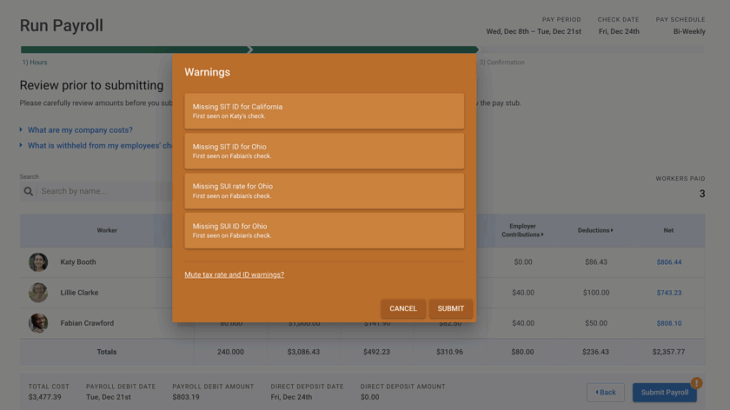Click Katy Booth's deductions $86.43
The width and height of the screenshot is (730, 410).
[596, 262]
